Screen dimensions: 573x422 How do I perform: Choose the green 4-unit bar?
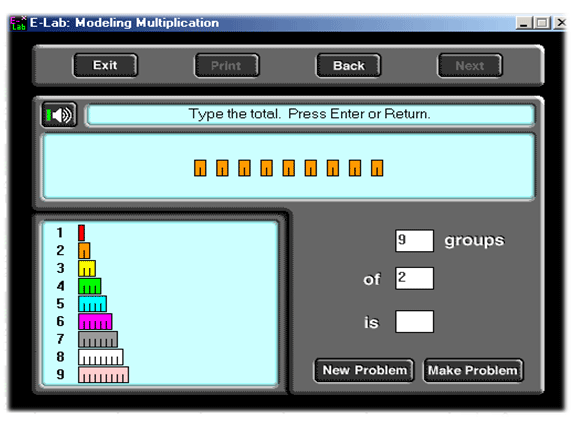coord(90,286)
